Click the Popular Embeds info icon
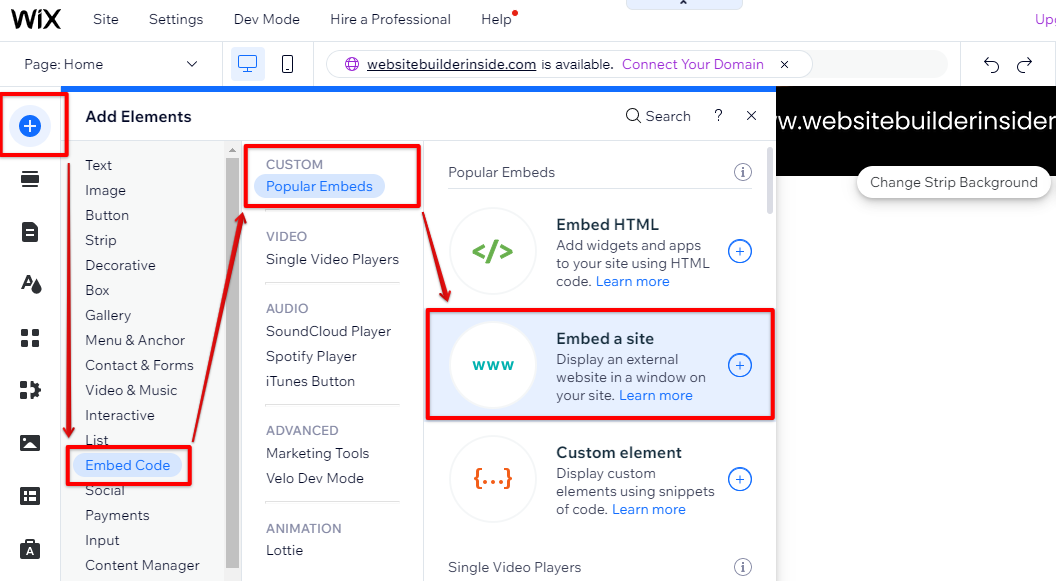1056x581 pixels. click(742, 172)
